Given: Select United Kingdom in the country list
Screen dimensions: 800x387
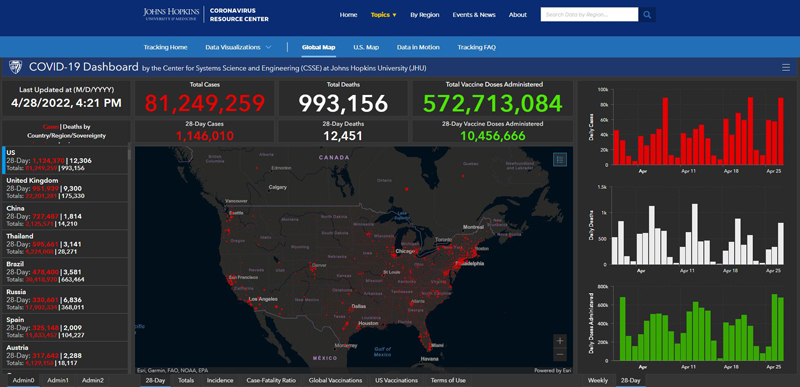Looking at the screenshot, I should pyautogui.click(x=65, y=188).
